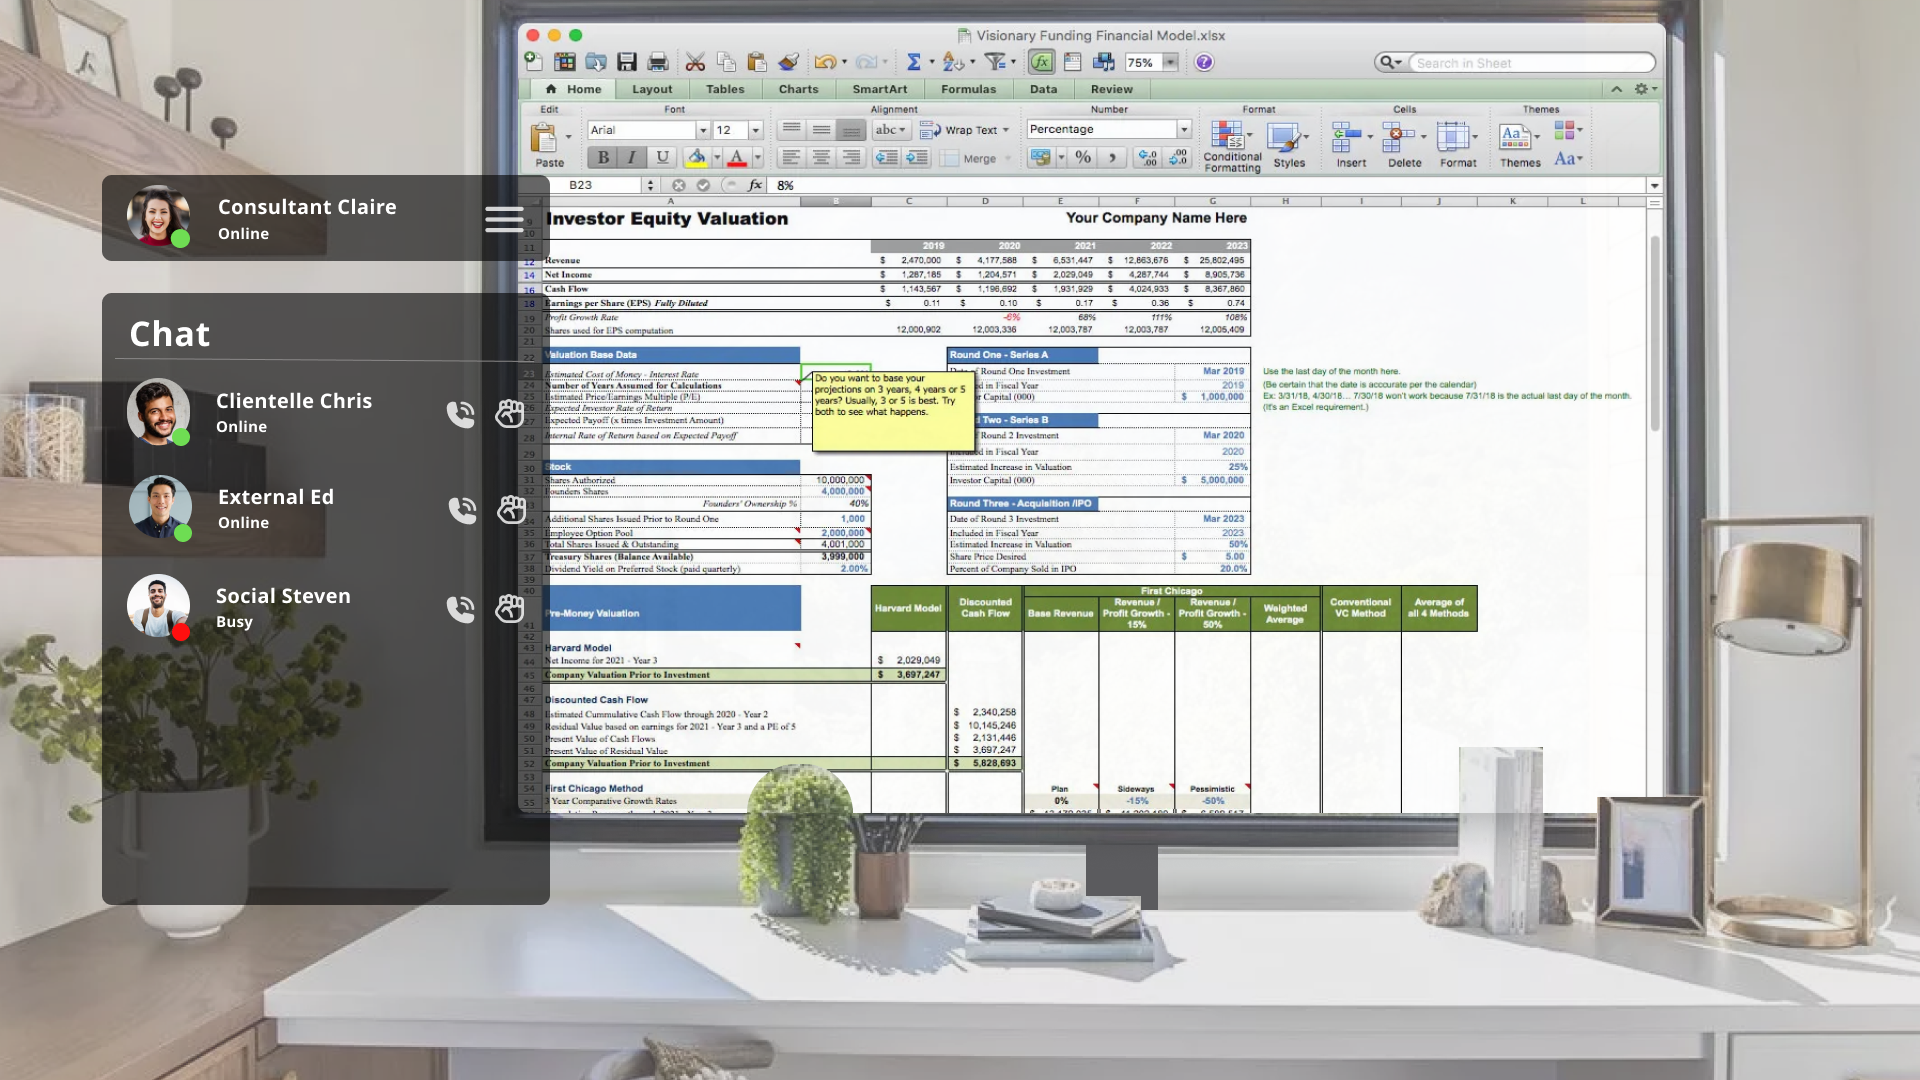Click the percent style button
Screen dimensions: 1920x1080
1083,157
